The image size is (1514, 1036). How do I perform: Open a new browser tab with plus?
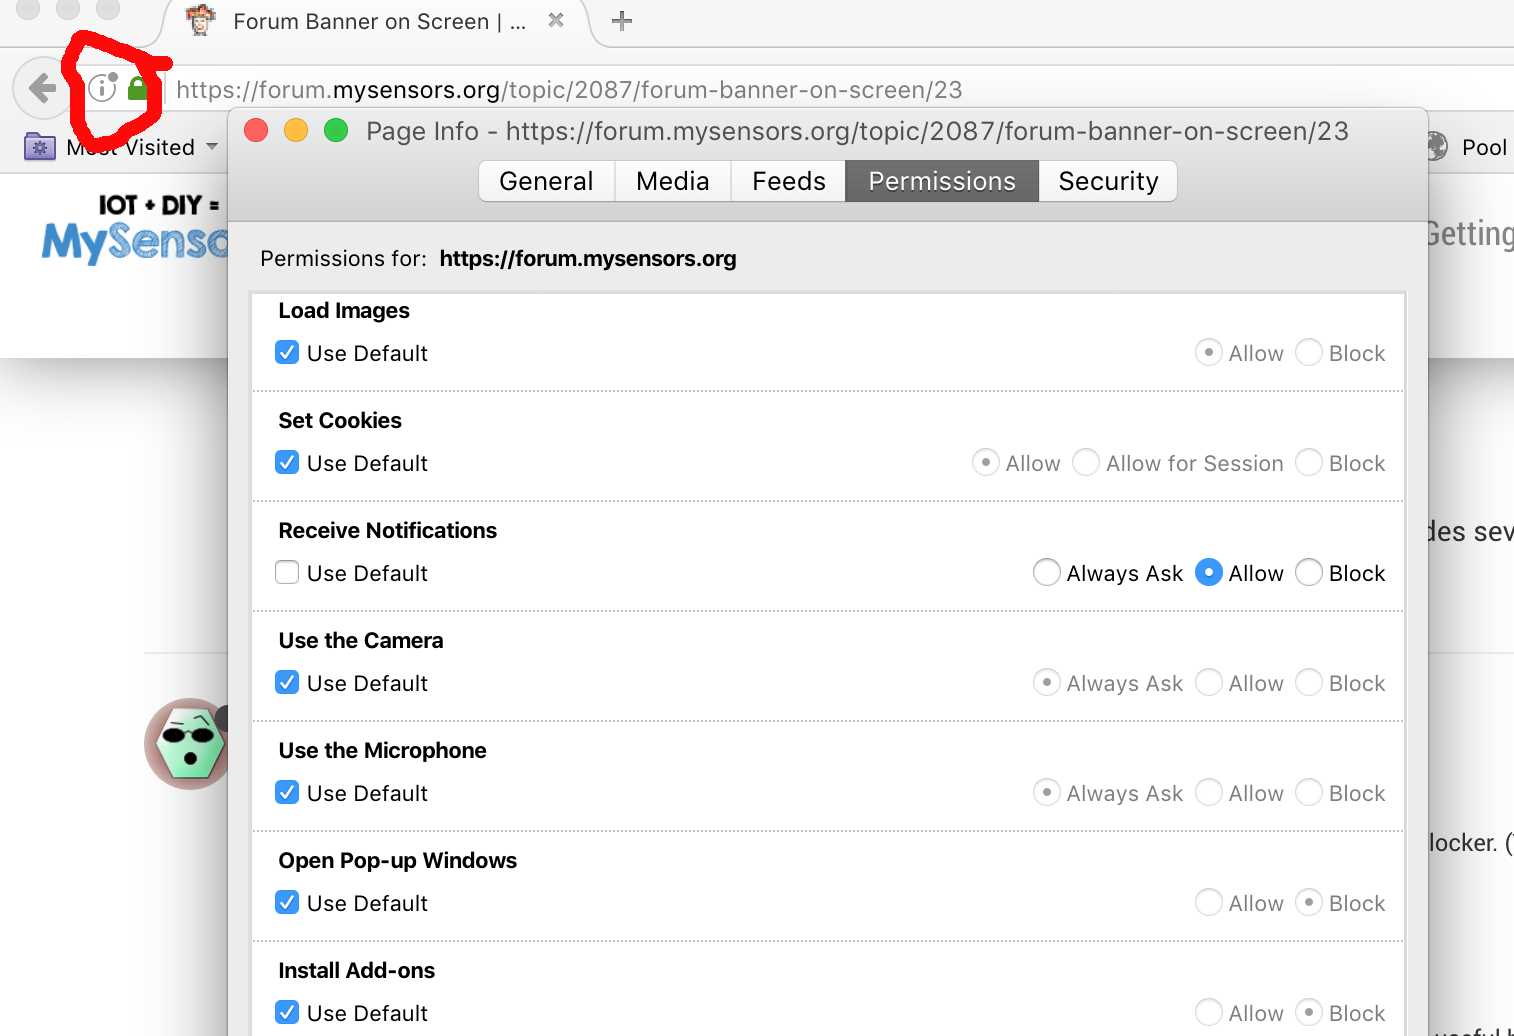(x=622, y=21)
